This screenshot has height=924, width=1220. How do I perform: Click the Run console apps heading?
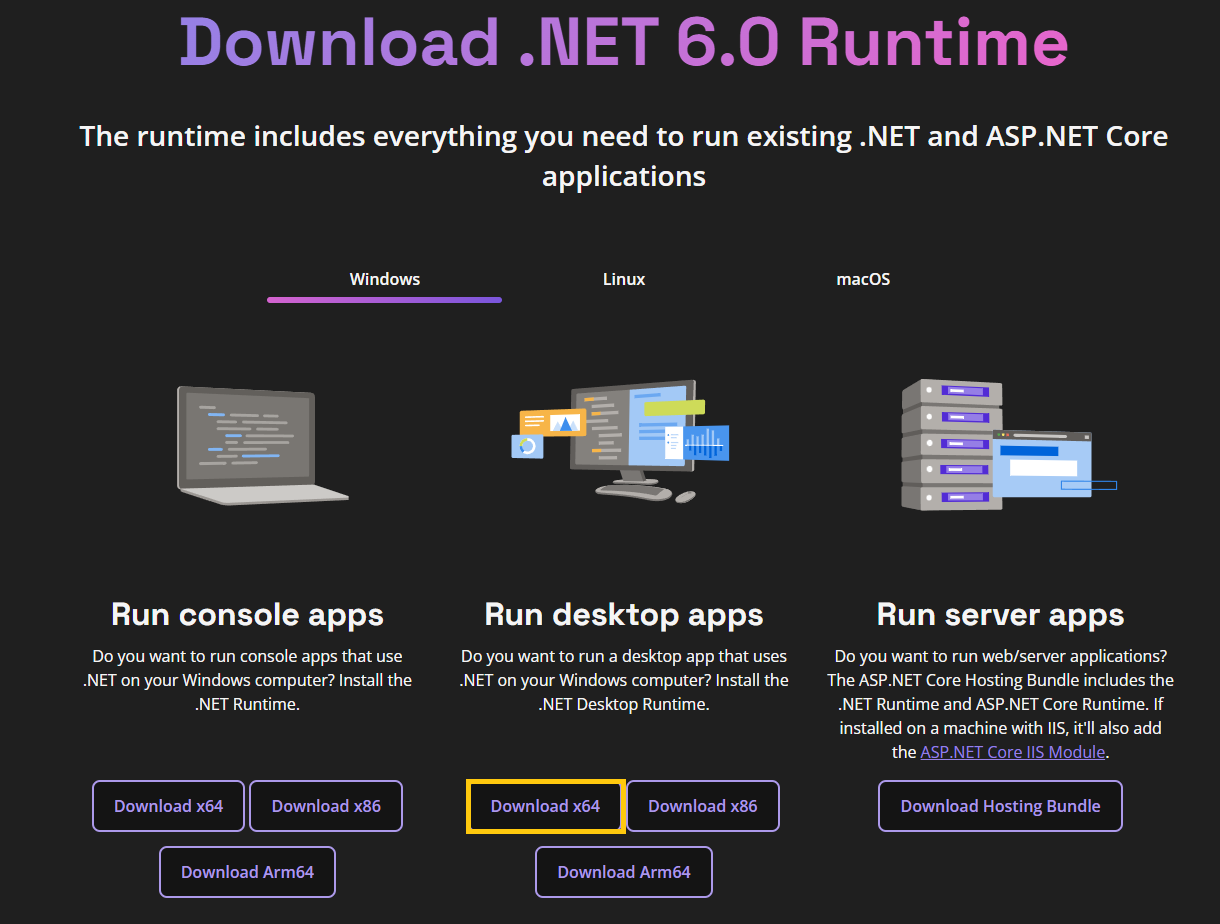click(247, 614)
